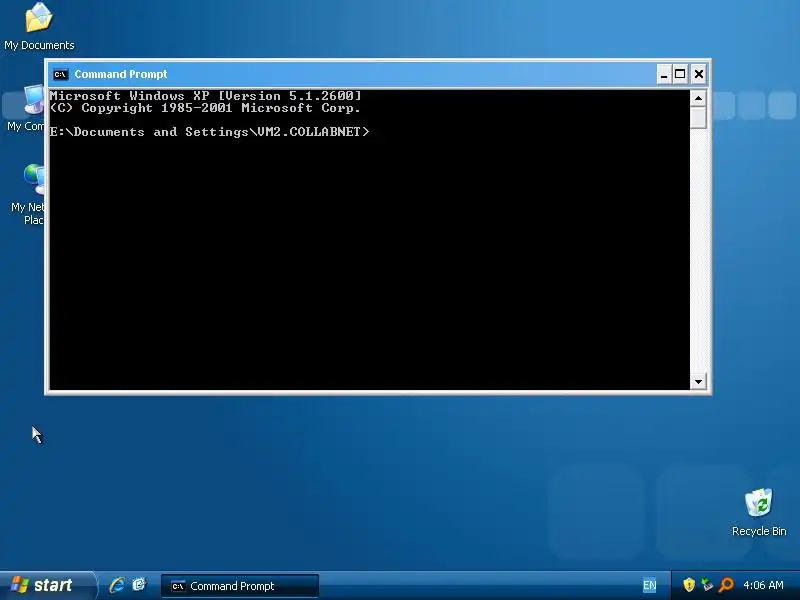The image size is (800, 600).
Task: Click the console scrollbar up arrow
Action: [698, 97]
